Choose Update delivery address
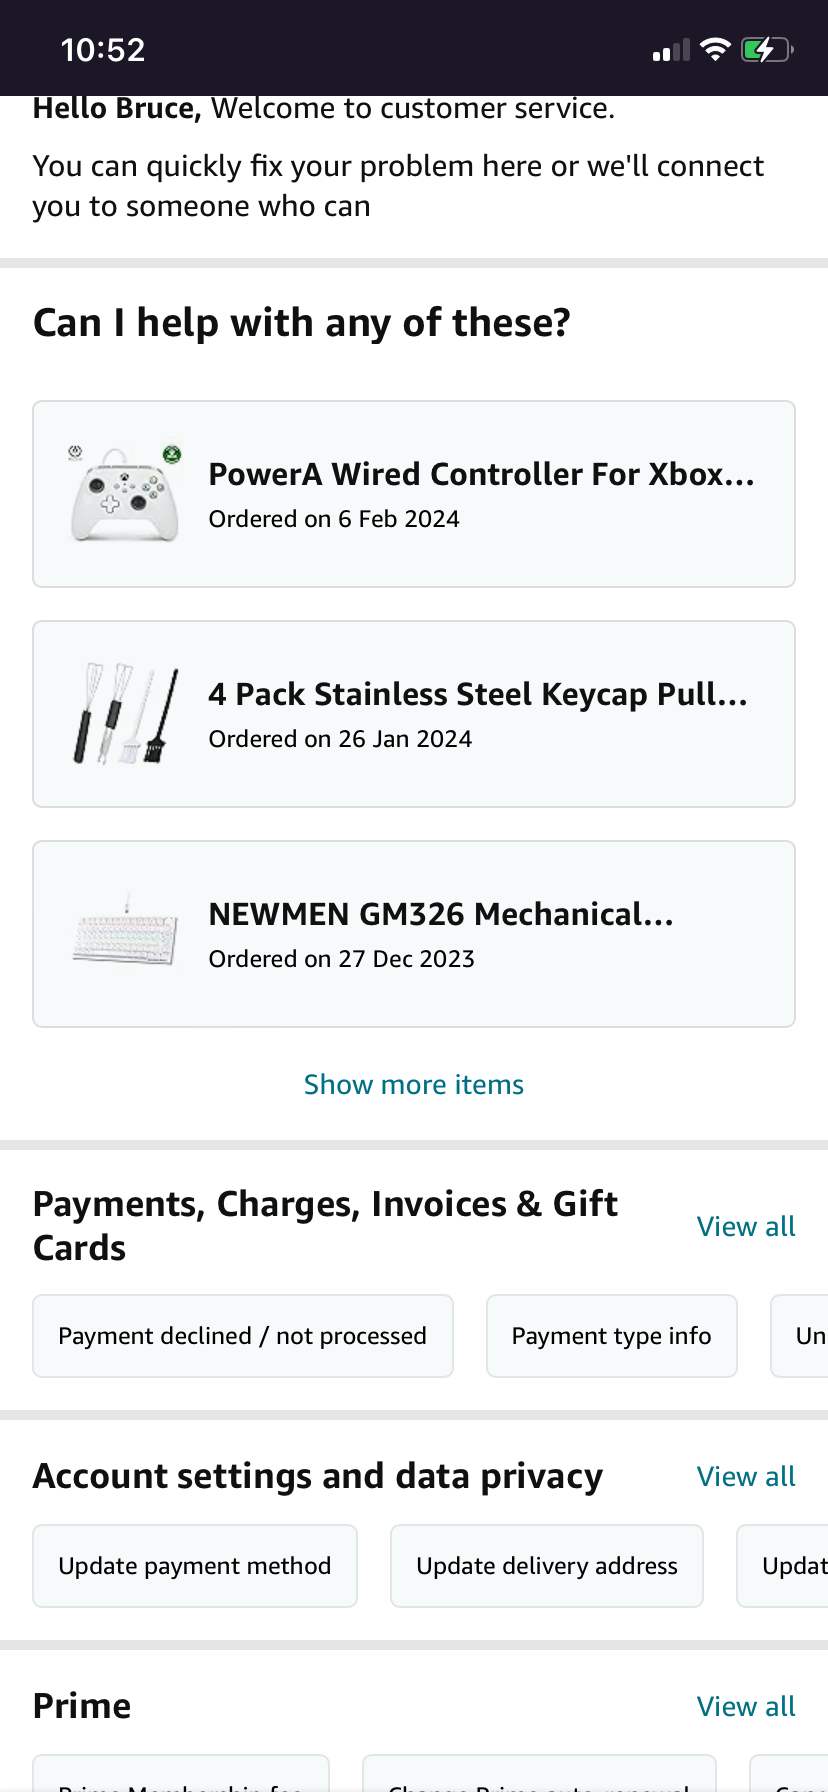The height and width of the screenshot is (1792, 828). click(x=547, y=1566)
